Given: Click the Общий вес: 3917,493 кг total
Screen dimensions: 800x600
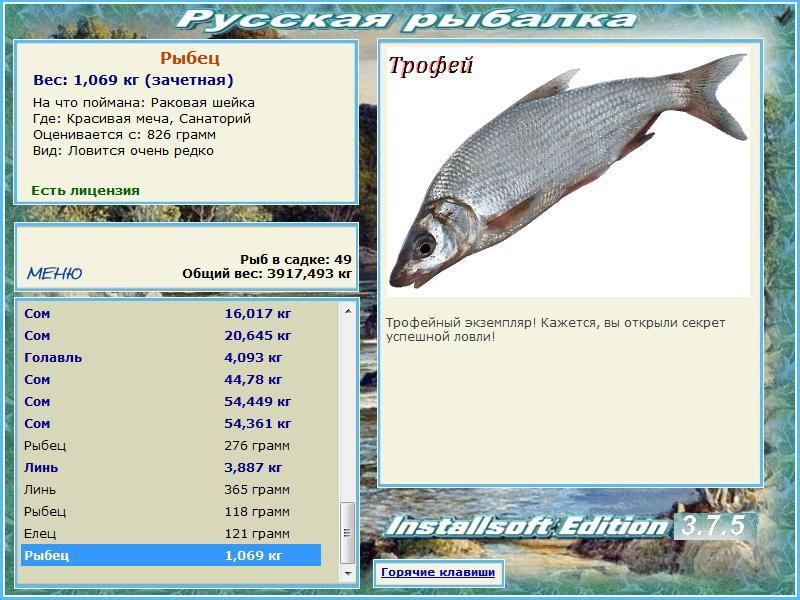Looking at the screenshot, I should [x=267, y=274].
